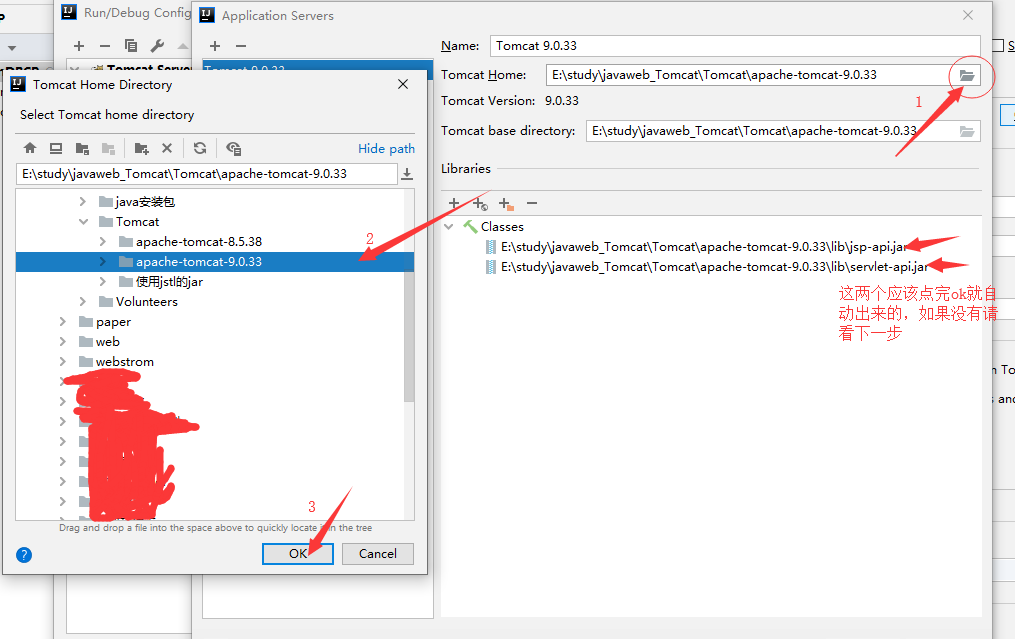
Task: Refresh the directory tree
Action: pyautogui.click(x=200, y=148)
